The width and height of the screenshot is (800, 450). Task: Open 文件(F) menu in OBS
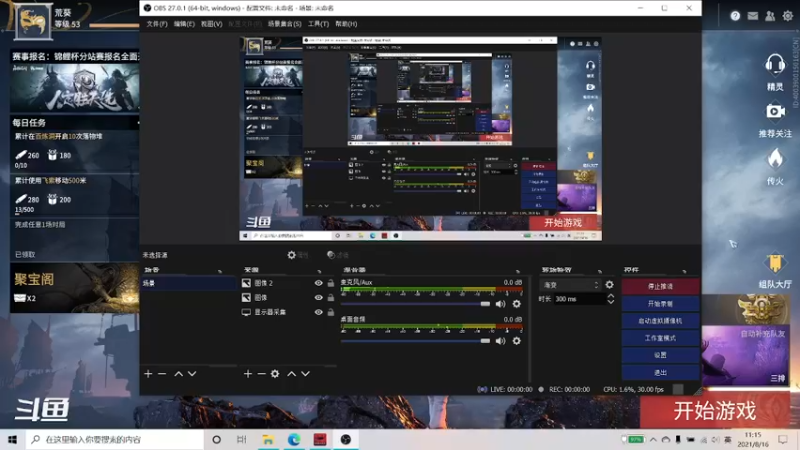click(157, 24)
